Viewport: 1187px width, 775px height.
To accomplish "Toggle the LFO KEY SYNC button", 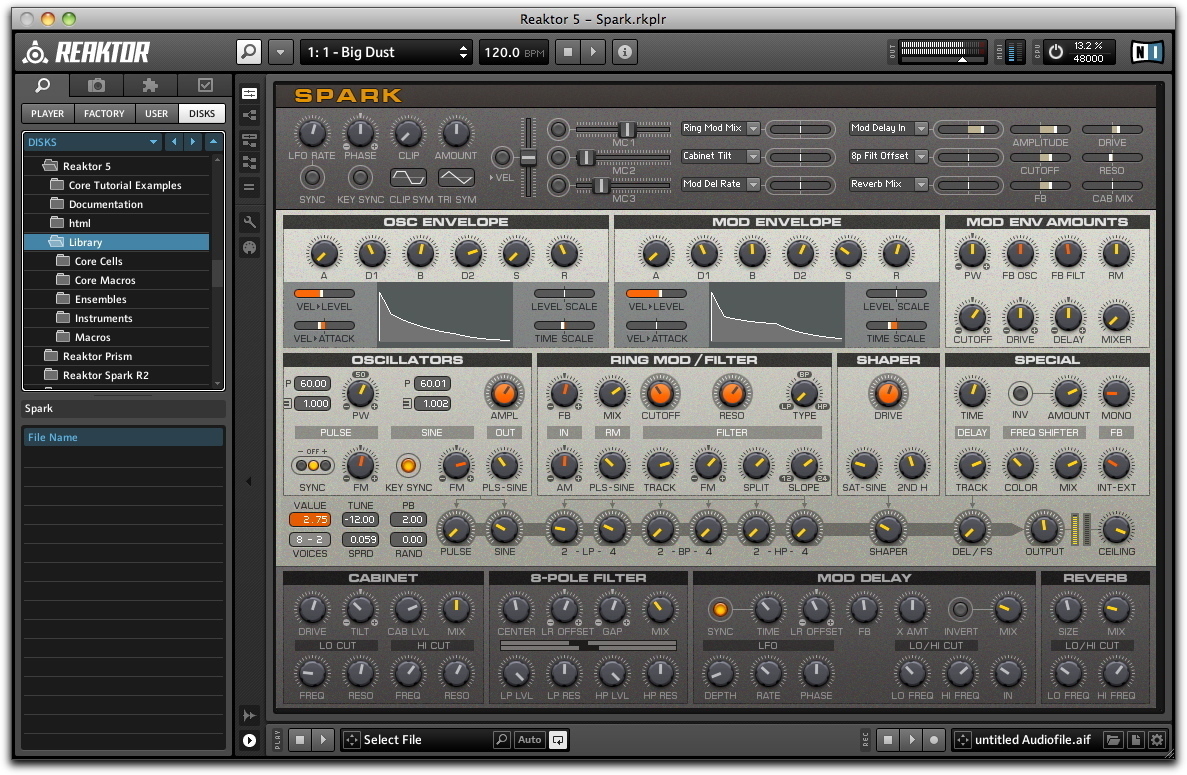I will click(360, 178).
